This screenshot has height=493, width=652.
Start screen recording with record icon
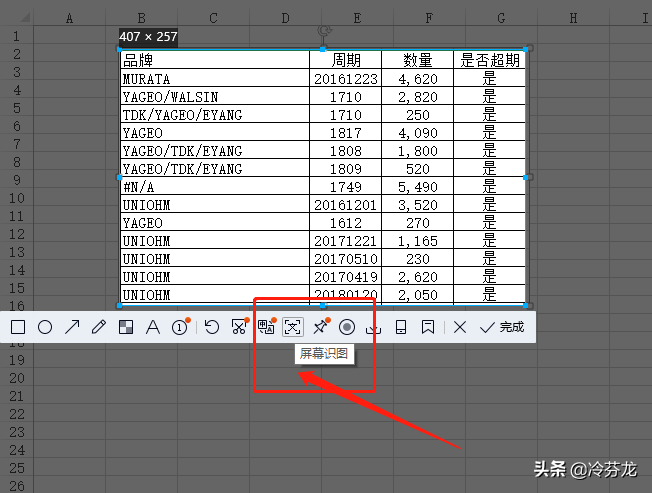click(x=347, y=328)
